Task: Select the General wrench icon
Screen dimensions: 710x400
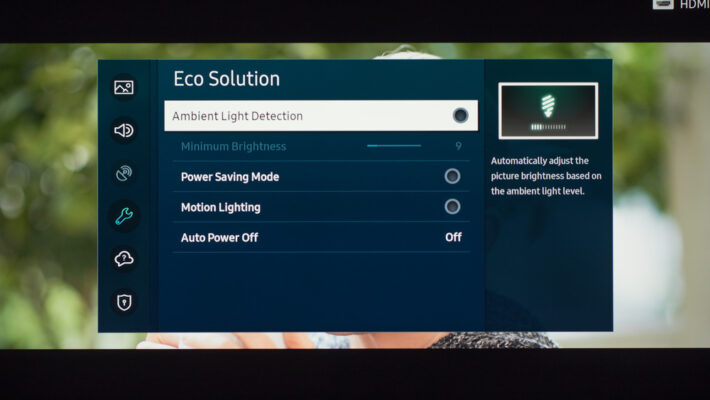Action: [x=124, y=216]
